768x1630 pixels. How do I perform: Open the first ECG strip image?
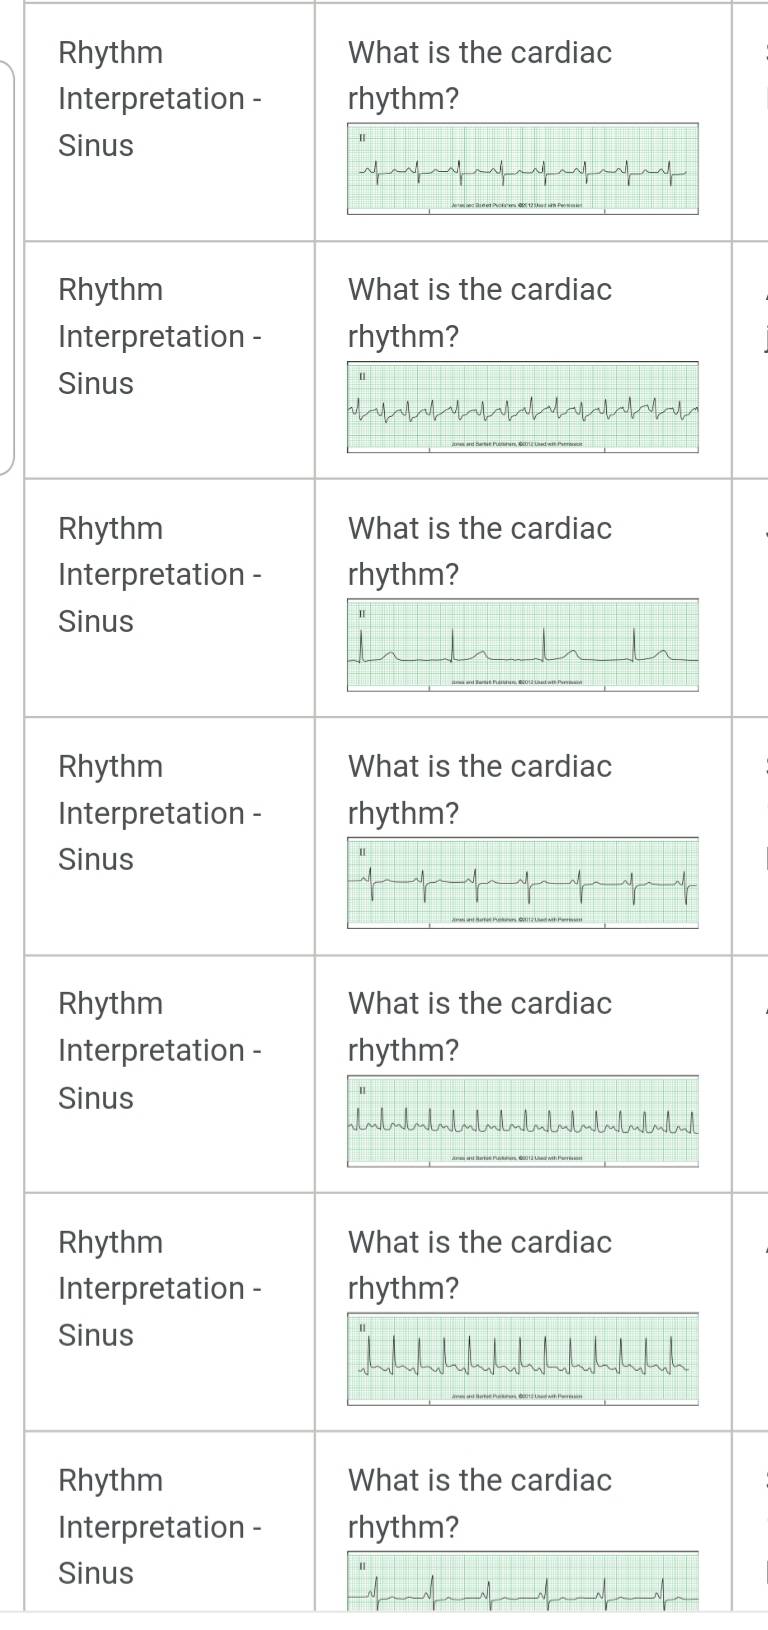coord(523,168)
